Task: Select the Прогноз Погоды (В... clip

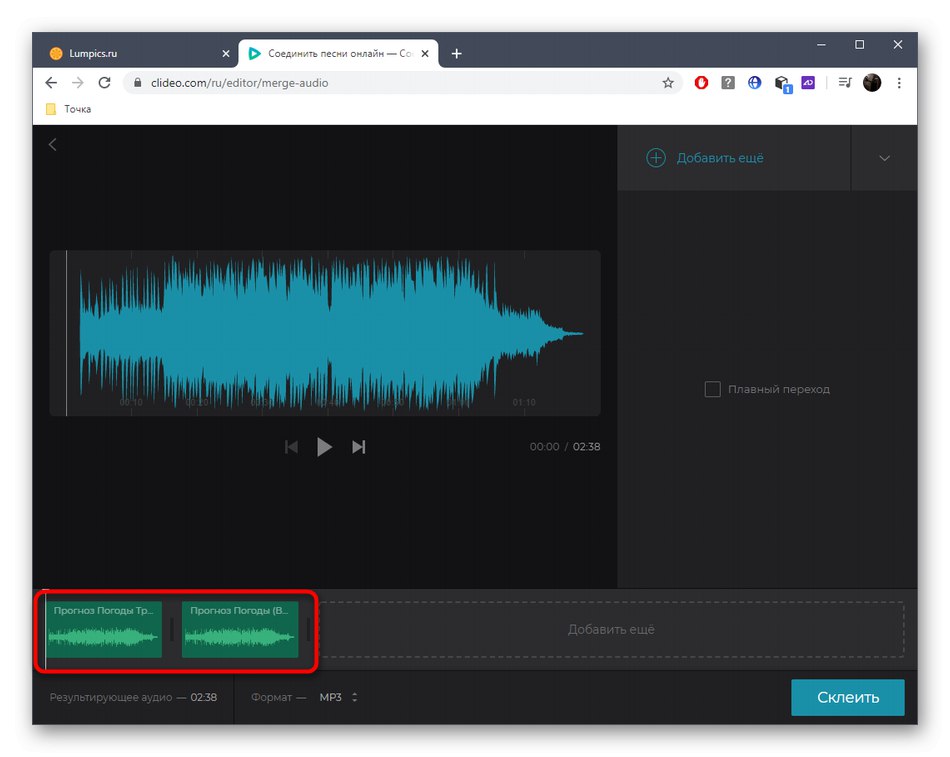Action: click(240, 629)
